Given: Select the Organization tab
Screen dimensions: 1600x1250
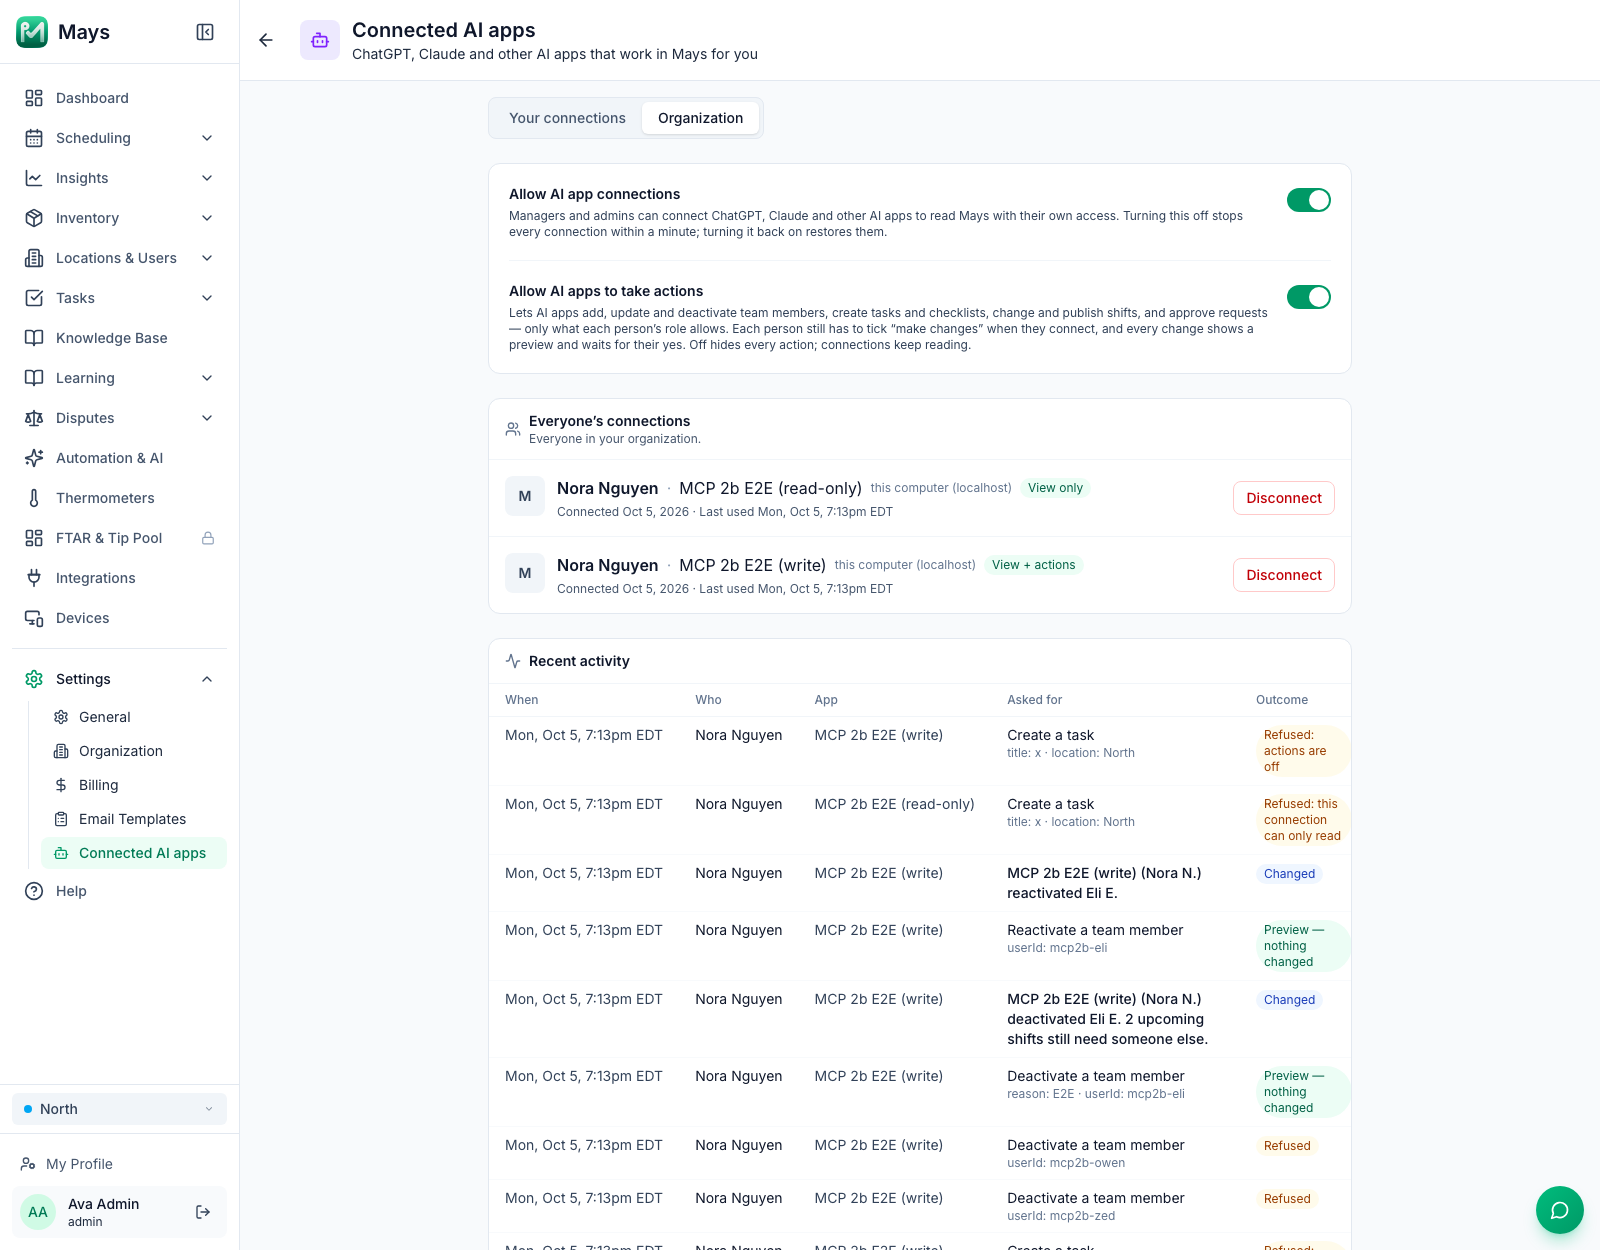Looking at the screenshot, I should pyautogui.click(x=700, y=118).
